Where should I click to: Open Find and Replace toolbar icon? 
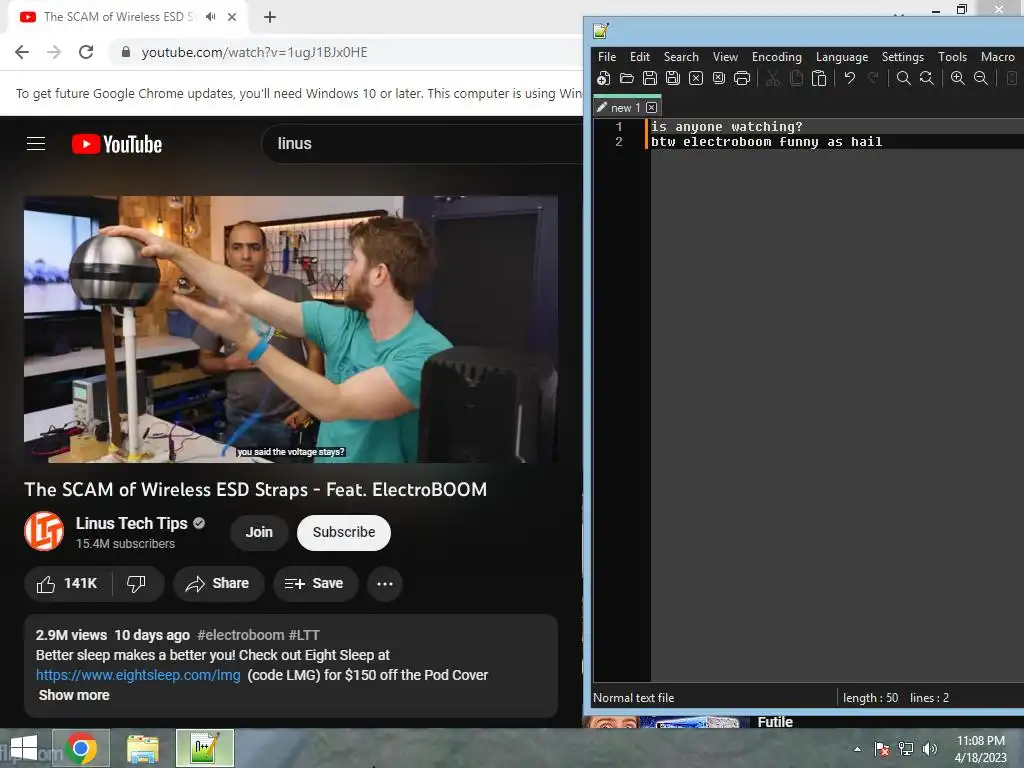[927, 78]
